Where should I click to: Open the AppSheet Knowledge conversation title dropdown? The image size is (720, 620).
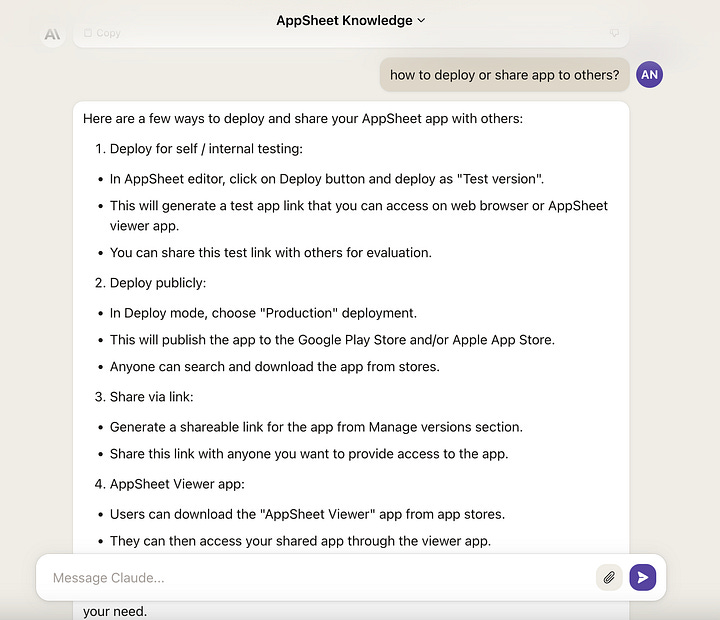351,21
